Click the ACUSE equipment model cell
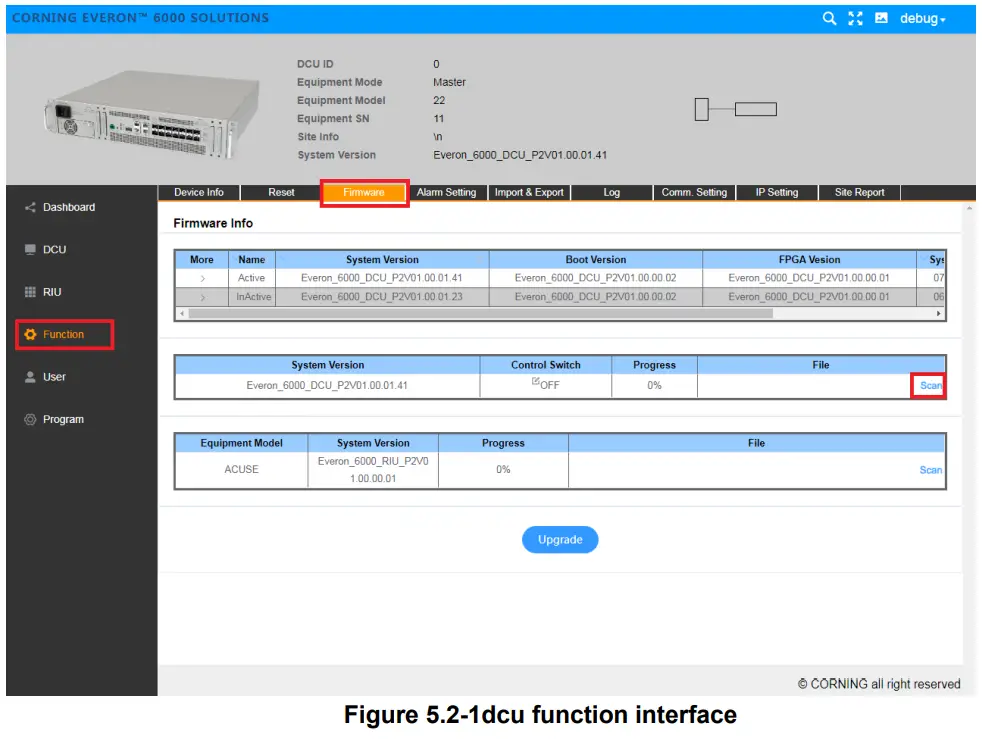982x739 pixels. (241, 470)
